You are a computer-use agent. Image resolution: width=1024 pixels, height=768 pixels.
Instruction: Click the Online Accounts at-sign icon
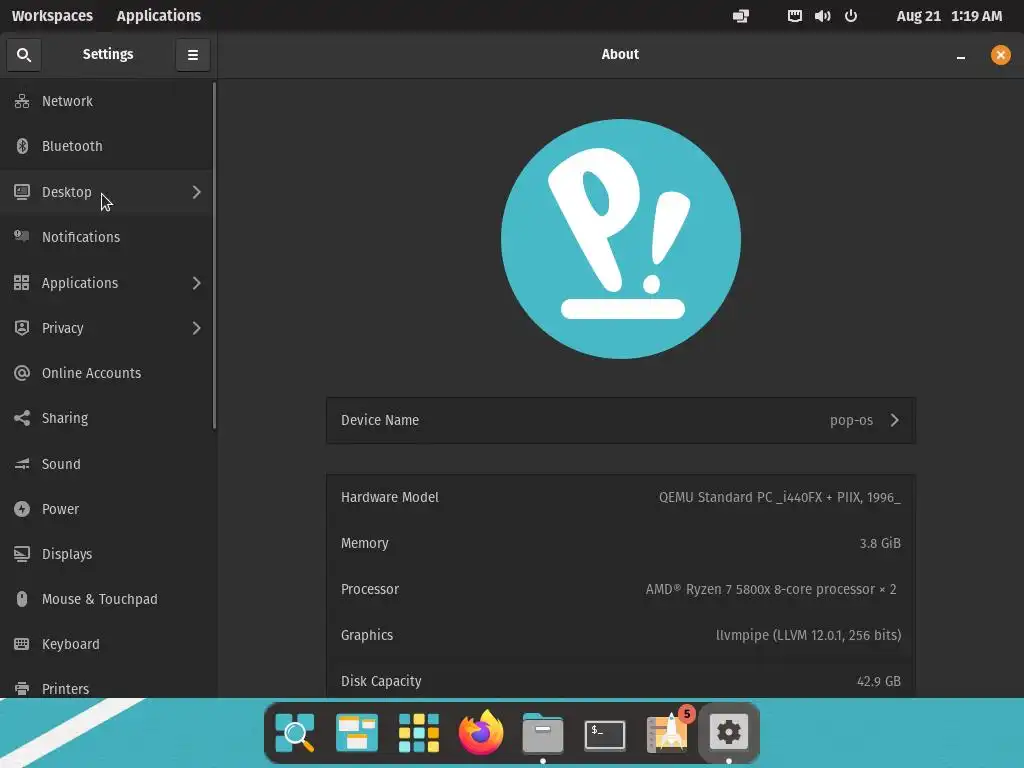coord(22,373)
